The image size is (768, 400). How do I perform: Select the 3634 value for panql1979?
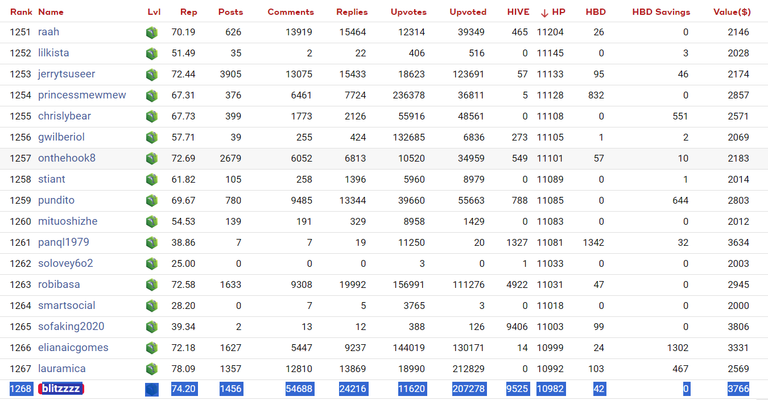738,242
